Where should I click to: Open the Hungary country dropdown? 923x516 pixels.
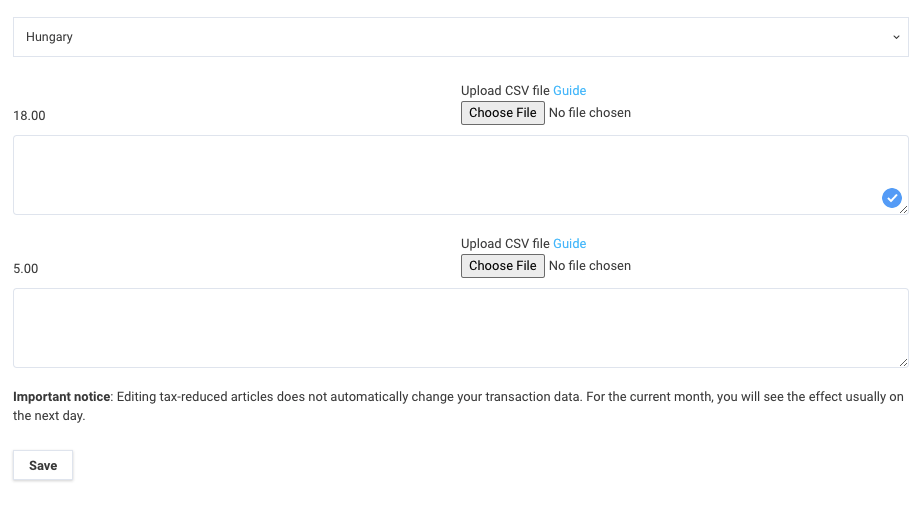pyautogui.click(x=461, y=37)
